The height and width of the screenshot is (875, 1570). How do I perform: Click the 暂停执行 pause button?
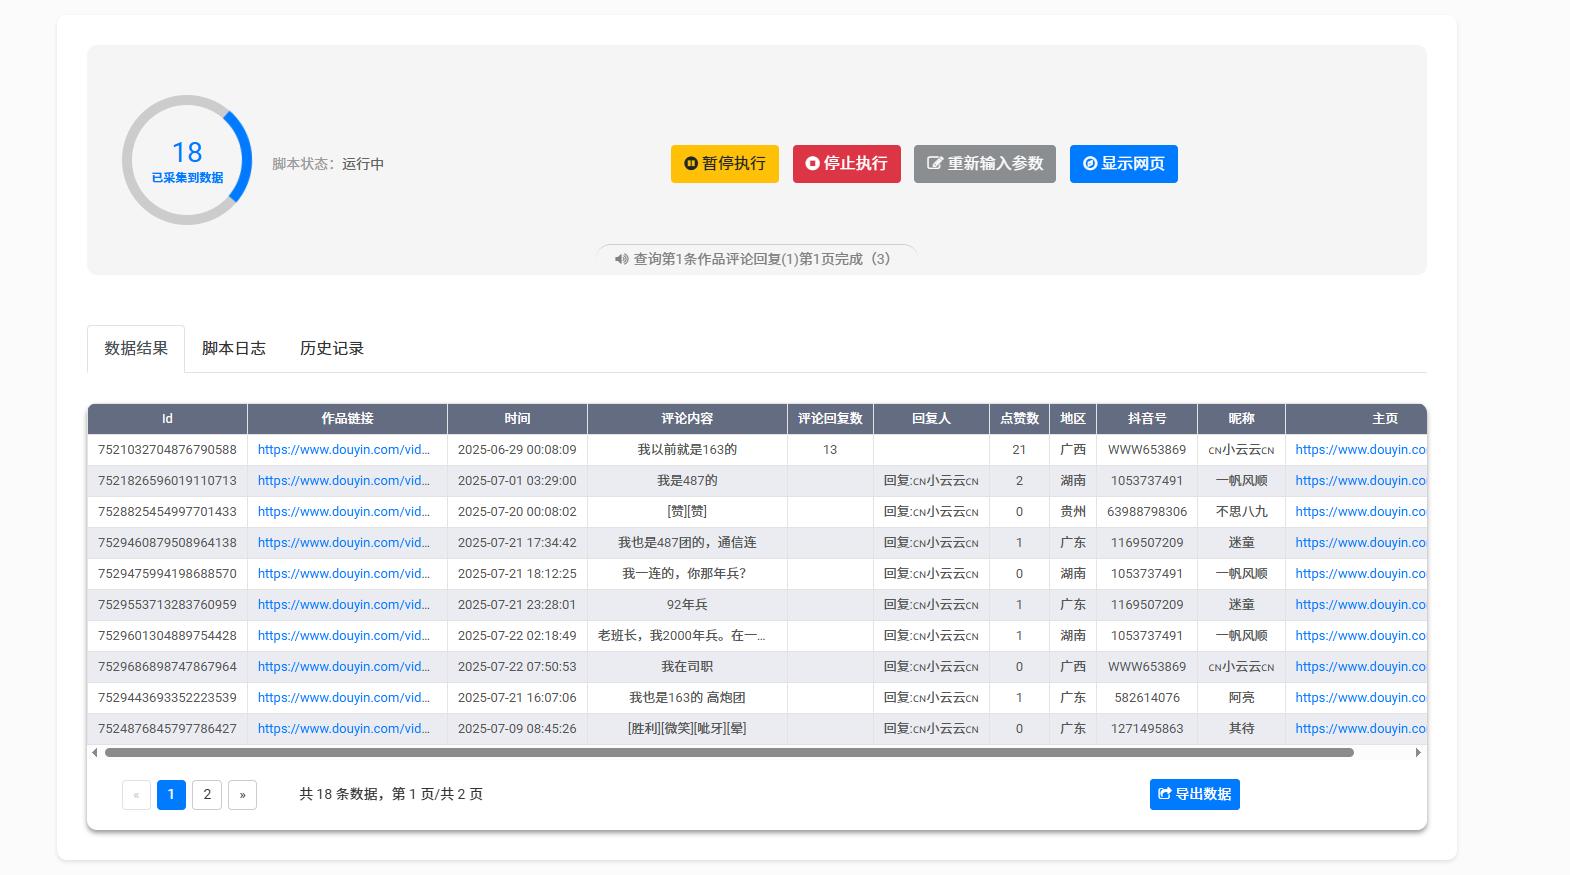click(x=725, y=164)
